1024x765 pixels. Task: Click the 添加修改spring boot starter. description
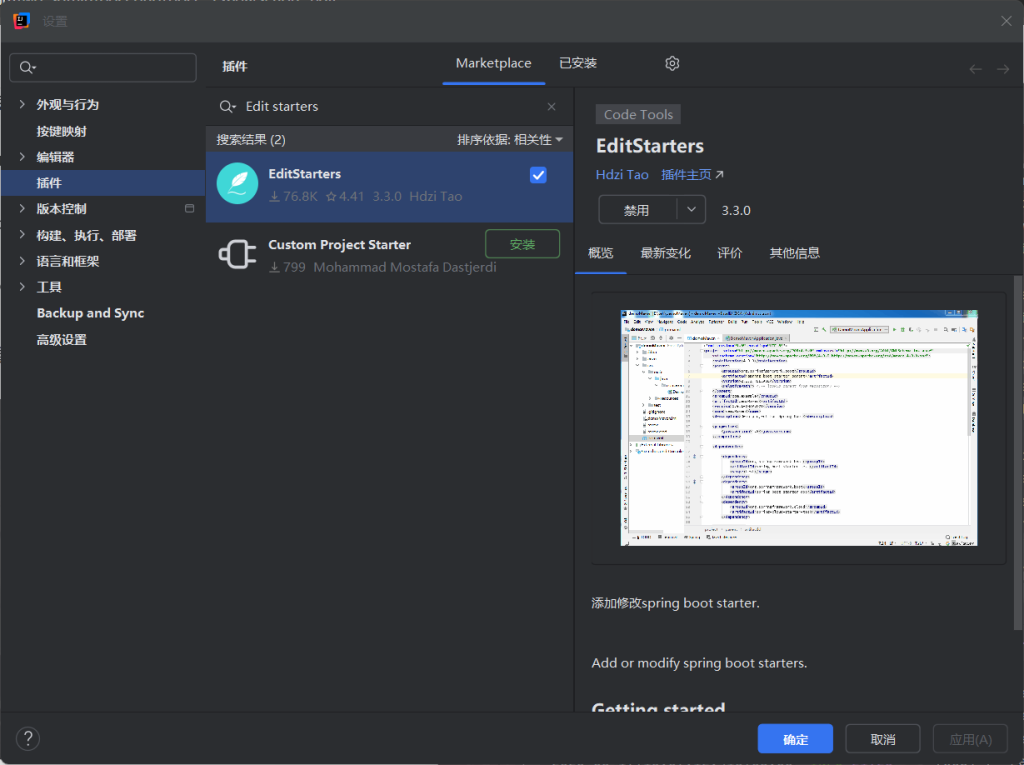pos(675,603)
